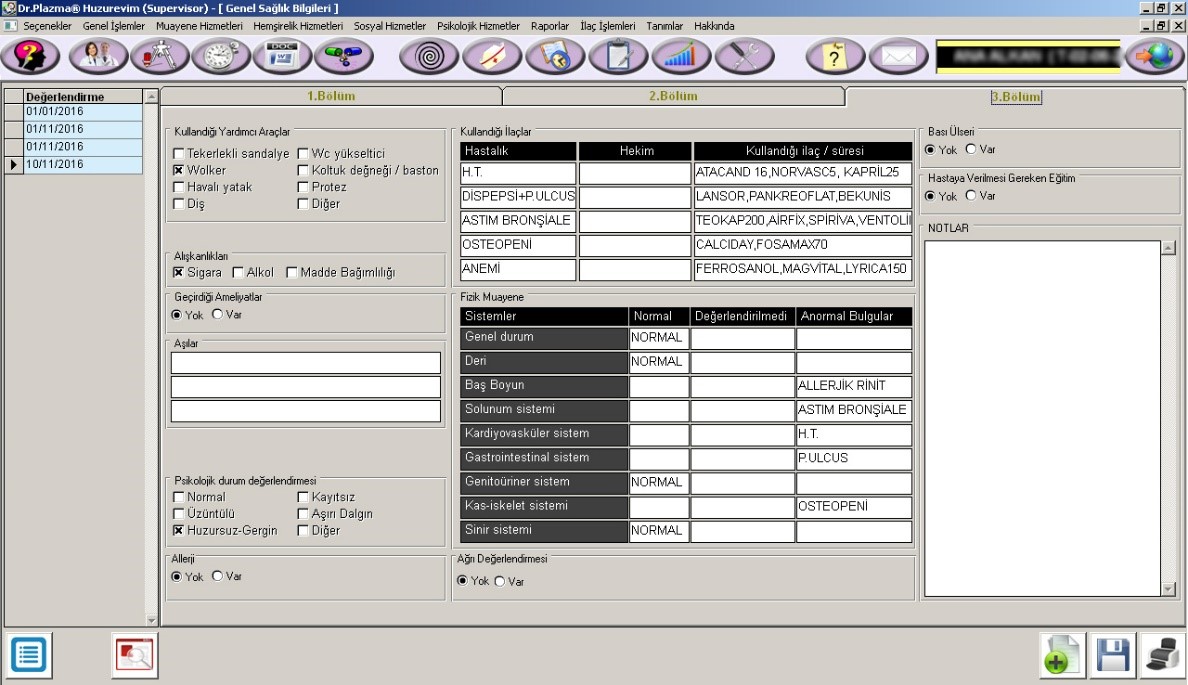Check the Protez checkbox
Screen dimensions: 1188x685
click(x=303, y=186)
